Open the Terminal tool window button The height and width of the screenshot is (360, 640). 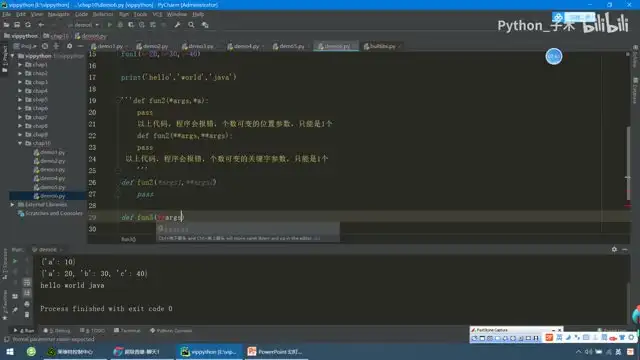(x=127, y=331)
